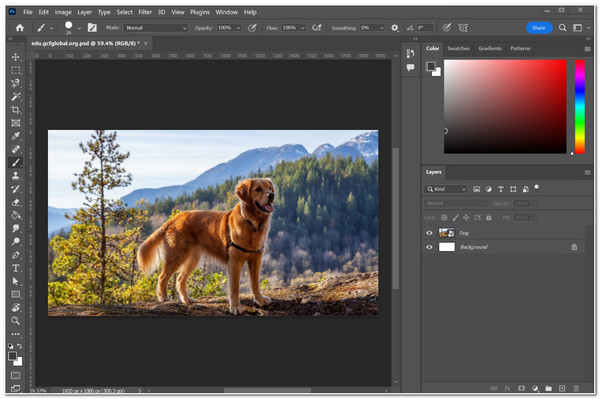Open the painting Mode dropdown
The image size is (600, 399).
coord(156,28)
